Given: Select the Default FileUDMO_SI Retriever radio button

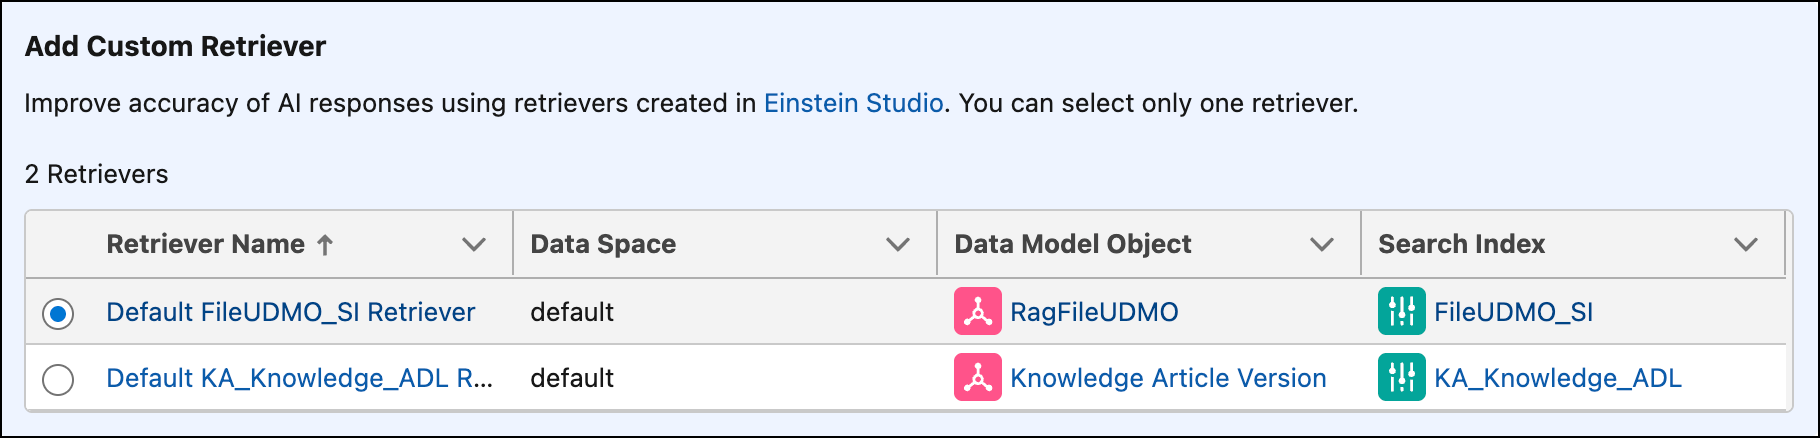Looking at the screenshot, I should point(58,313).
